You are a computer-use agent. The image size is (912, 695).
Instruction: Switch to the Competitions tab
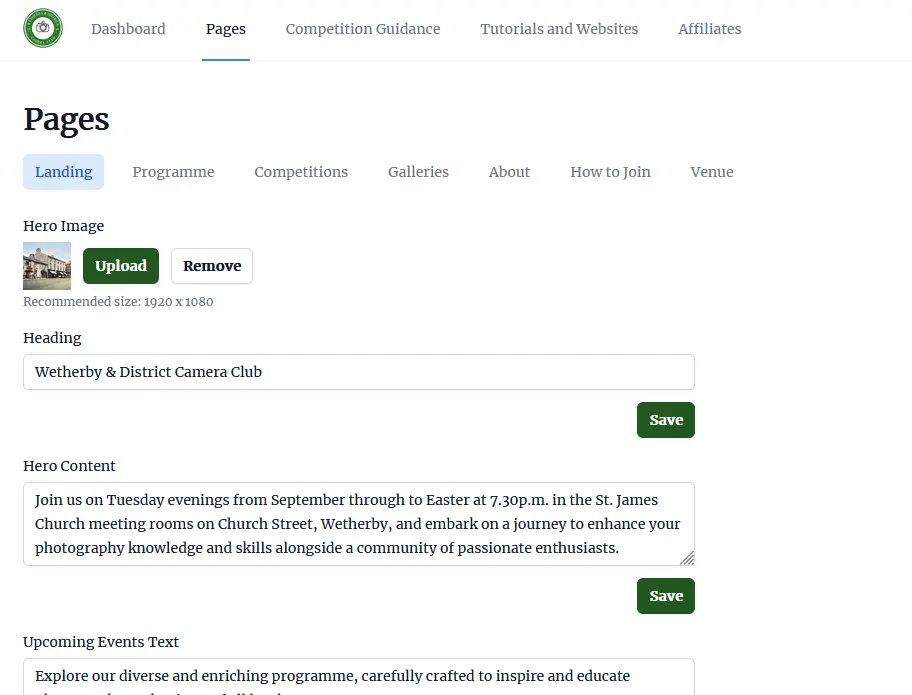click(301, 172)
